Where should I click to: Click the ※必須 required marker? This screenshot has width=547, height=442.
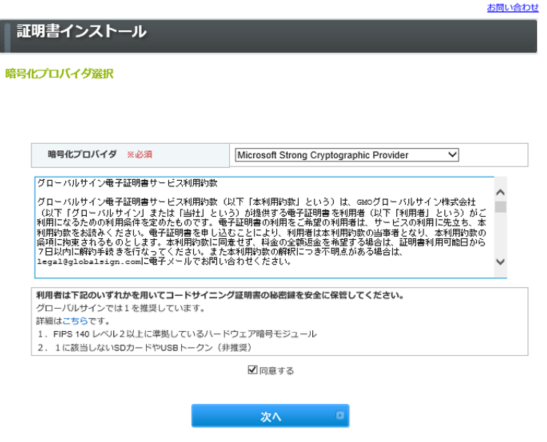pyautogui.click(x=140, y=154)
